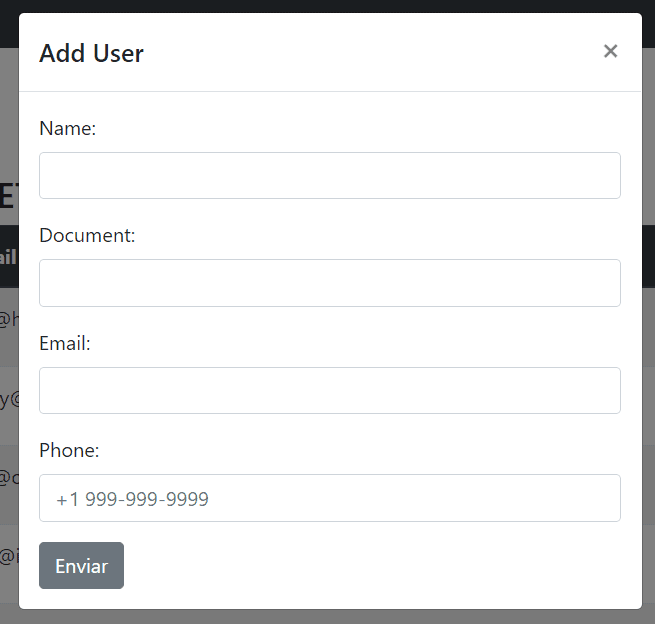This screenshot has width=655, height=624.
Task: Click the Name input field
Action: 329,176
